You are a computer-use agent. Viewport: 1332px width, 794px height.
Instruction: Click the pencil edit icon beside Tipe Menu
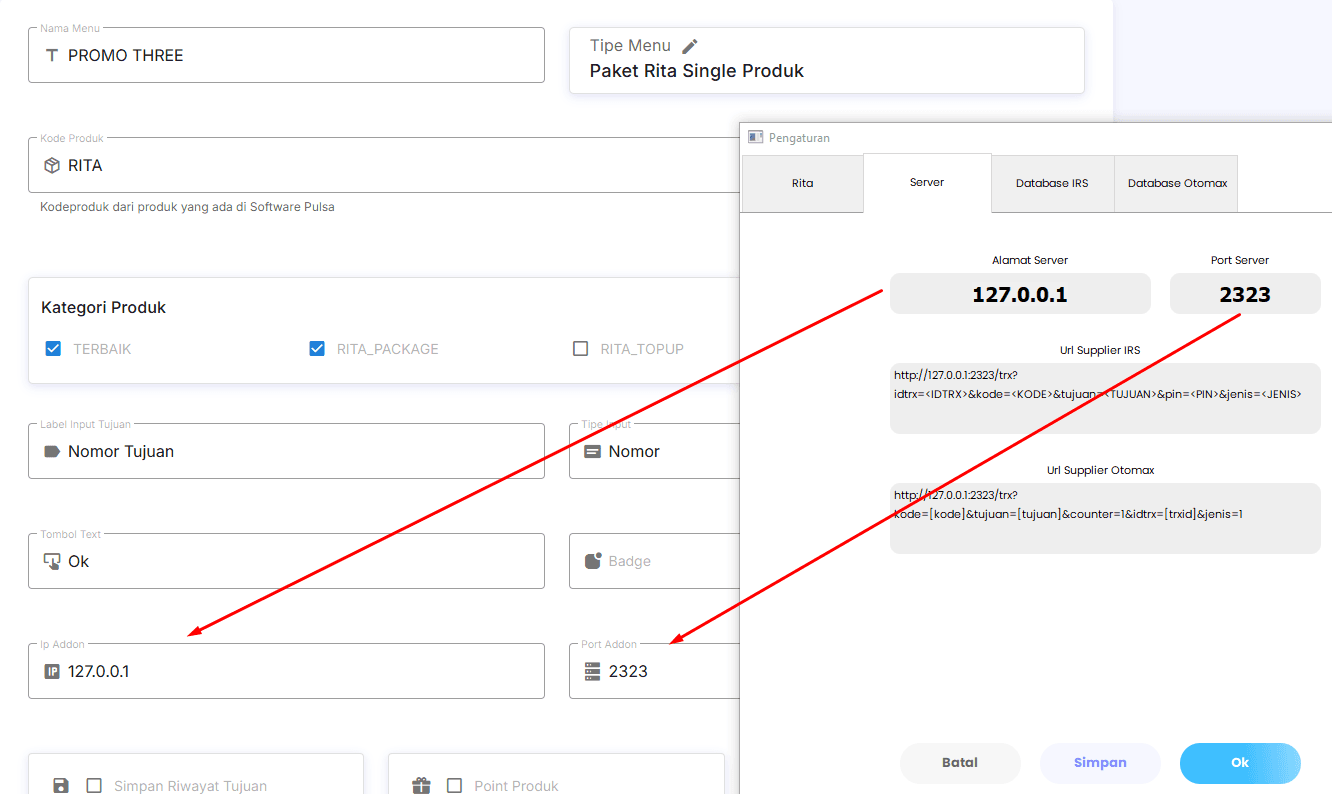pos(690,46)
